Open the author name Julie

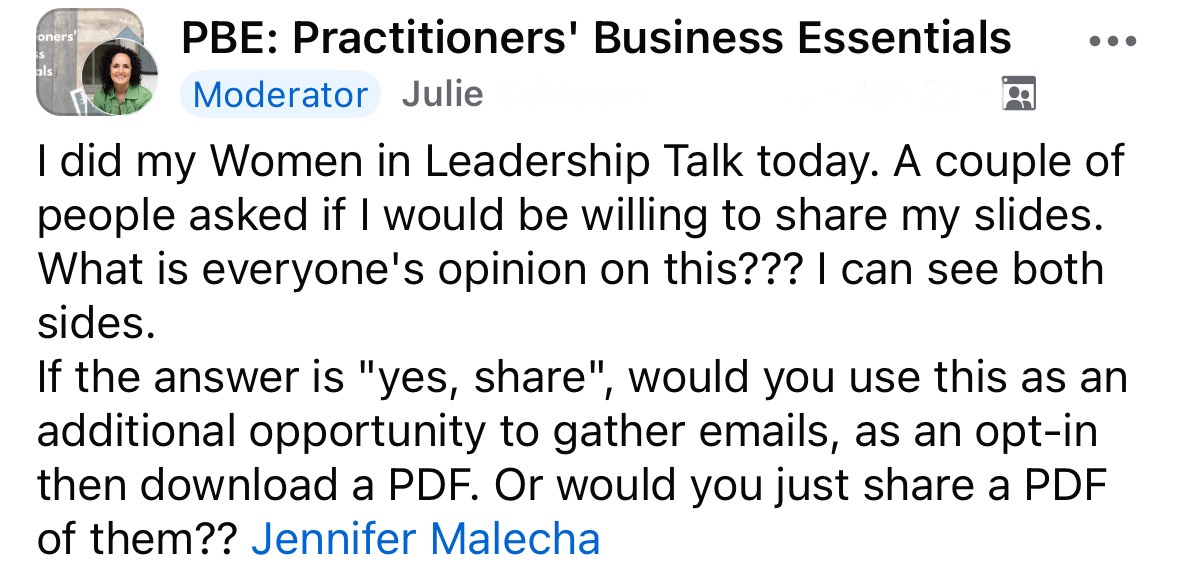click(442, 95)
